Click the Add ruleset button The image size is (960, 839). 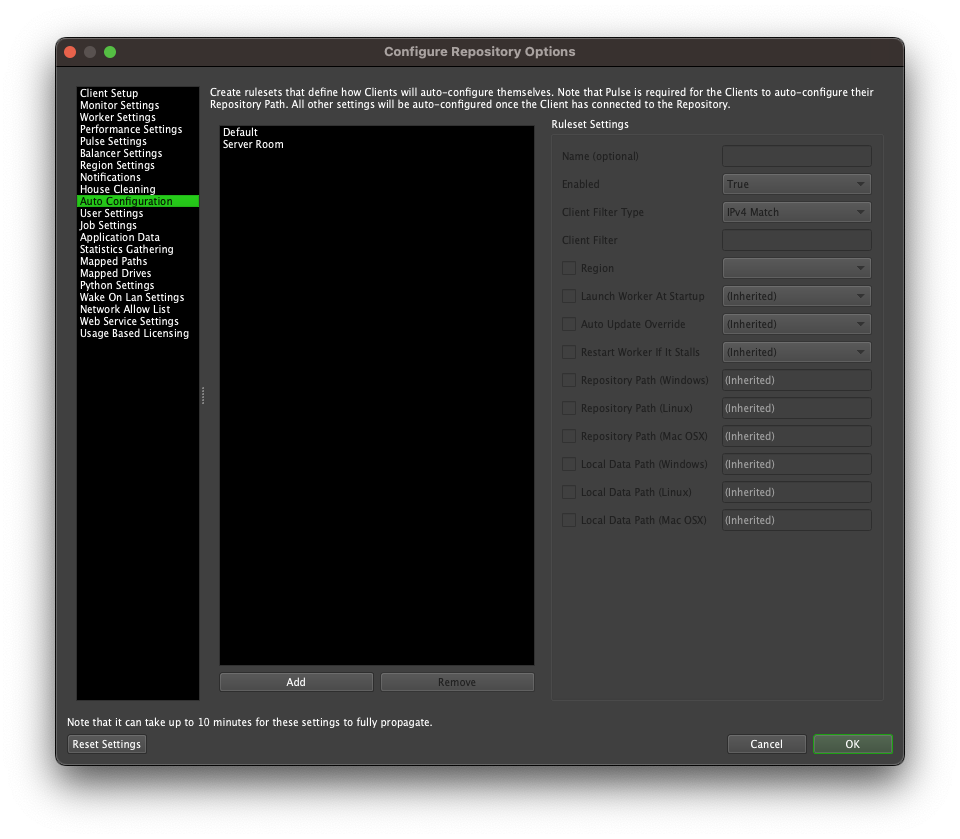[296, 682]
